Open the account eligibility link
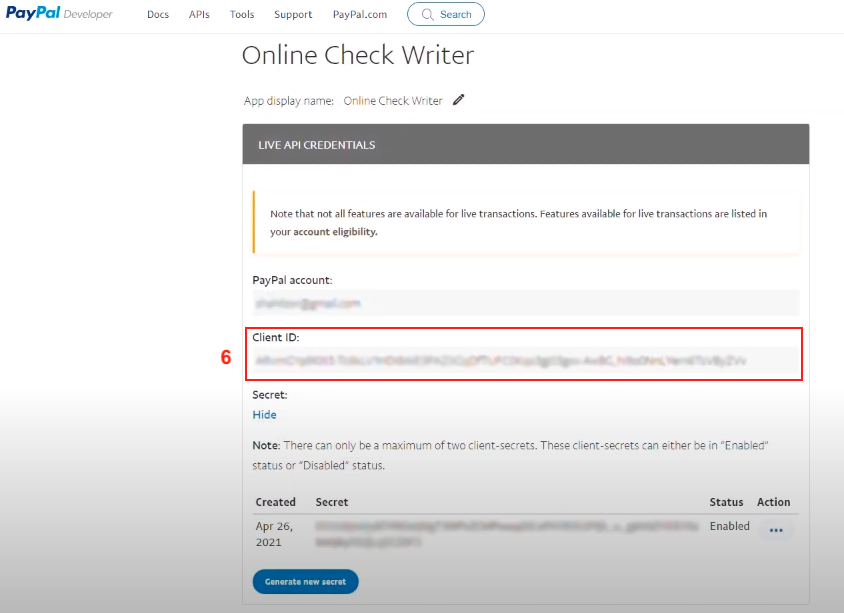Viewport: 844px width, 613px height. (335, 231)
